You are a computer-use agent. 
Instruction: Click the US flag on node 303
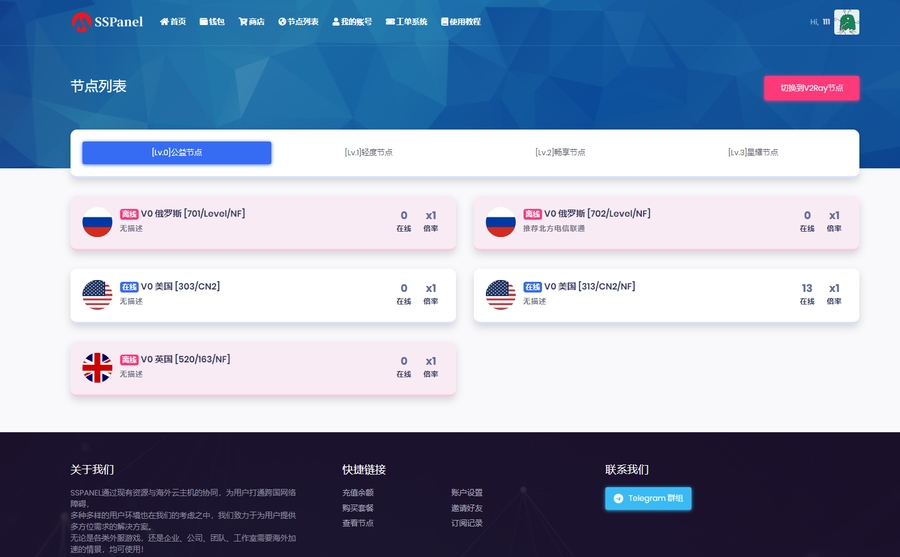(97, 295)
